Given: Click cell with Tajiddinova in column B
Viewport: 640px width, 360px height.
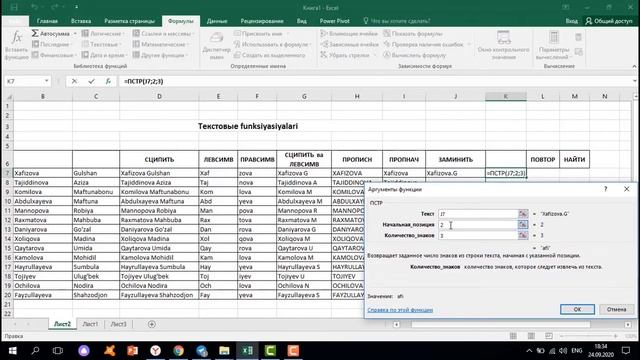Looking at the screenshot, I should coord(42,182).
